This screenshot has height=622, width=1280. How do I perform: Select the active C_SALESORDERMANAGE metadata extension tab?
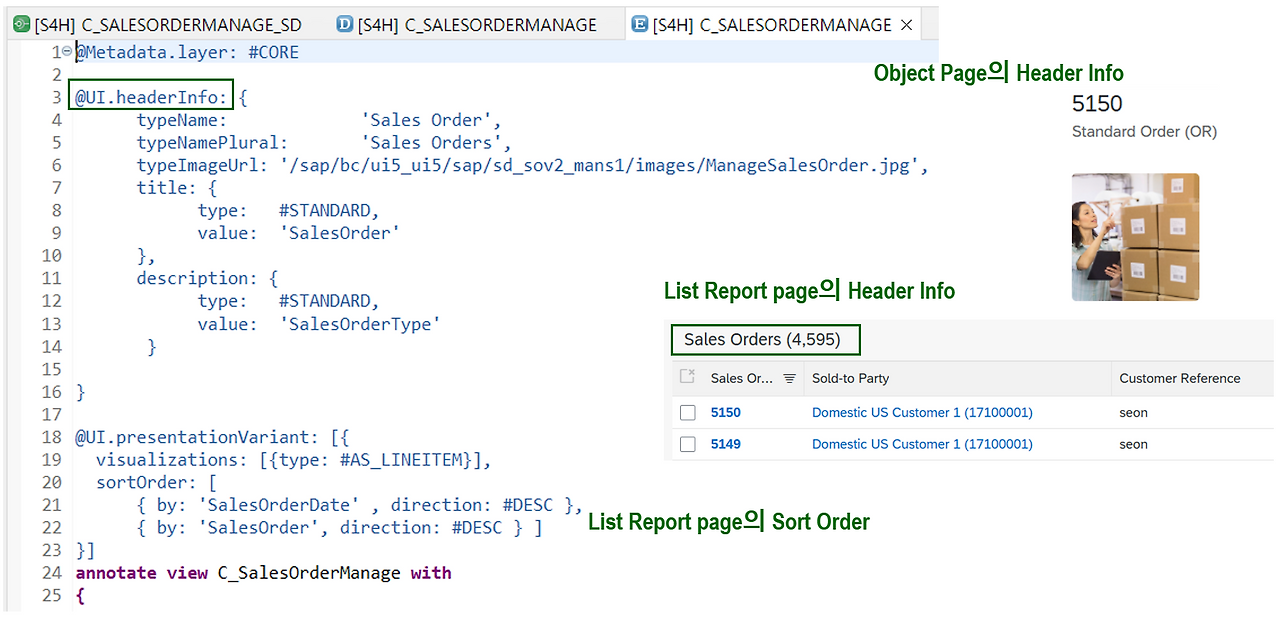coord(773,24)
